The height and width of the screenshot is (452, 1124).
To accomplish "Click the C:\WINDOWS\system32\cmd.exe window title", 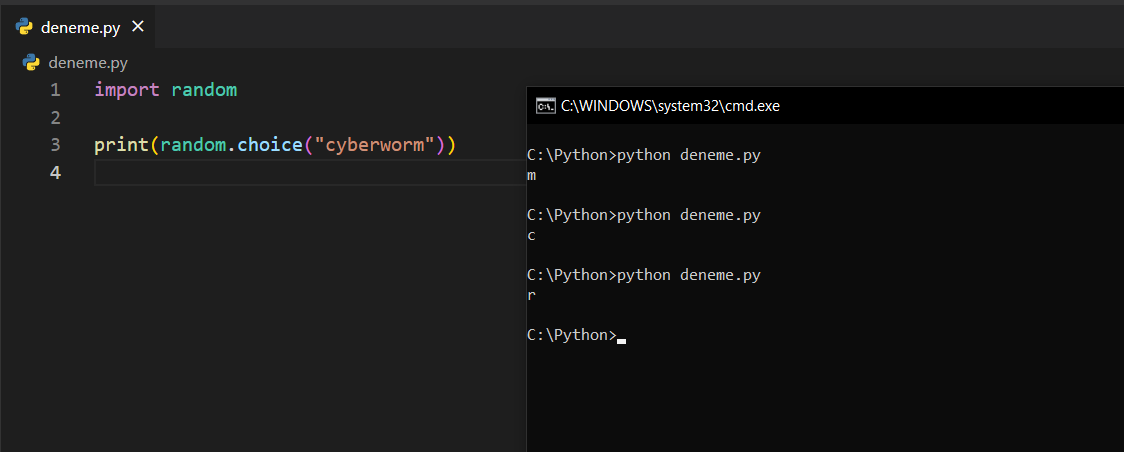I will tap(670, 106).
